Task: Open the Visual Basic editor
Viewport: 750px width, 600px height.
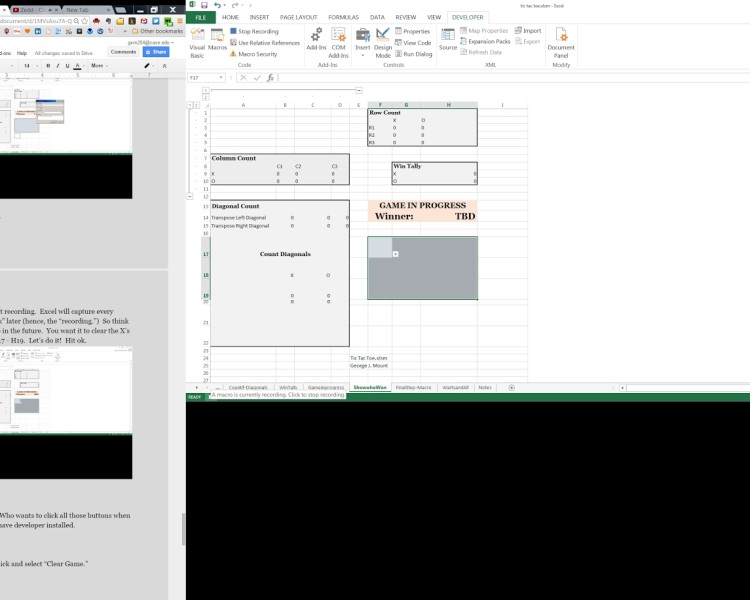Action: click(197, 40)
